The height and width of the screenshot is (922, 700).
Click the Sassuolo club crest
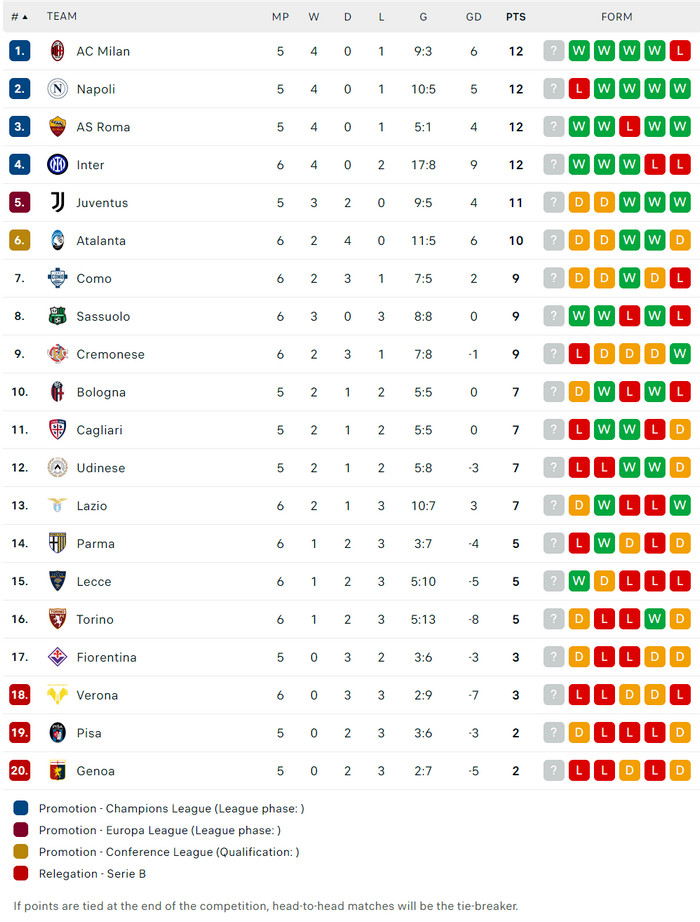click(x=58, y=316)
